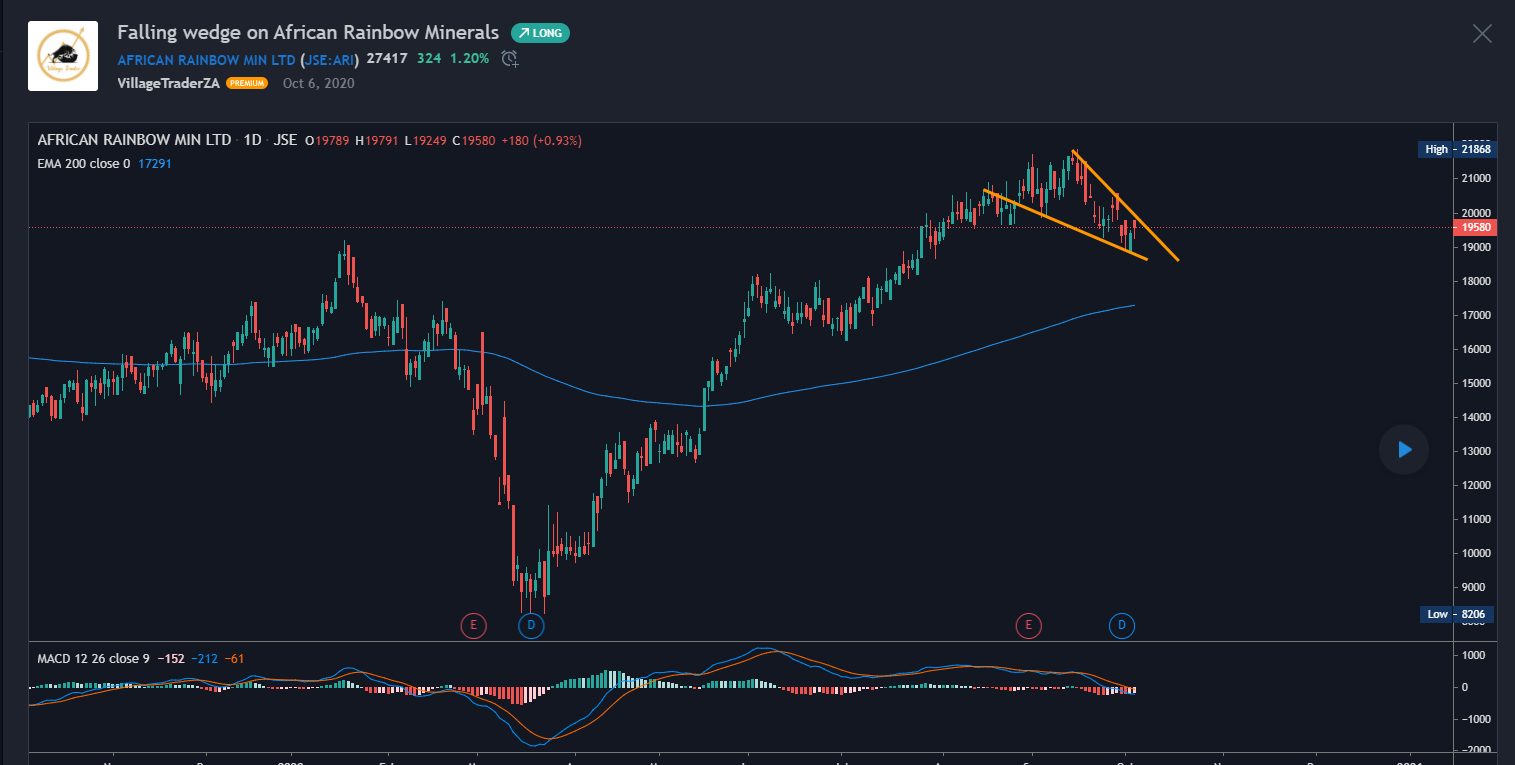Click the orange PREMIUM badge
This screenshot has width=1515, height=765.
[247, 84]
